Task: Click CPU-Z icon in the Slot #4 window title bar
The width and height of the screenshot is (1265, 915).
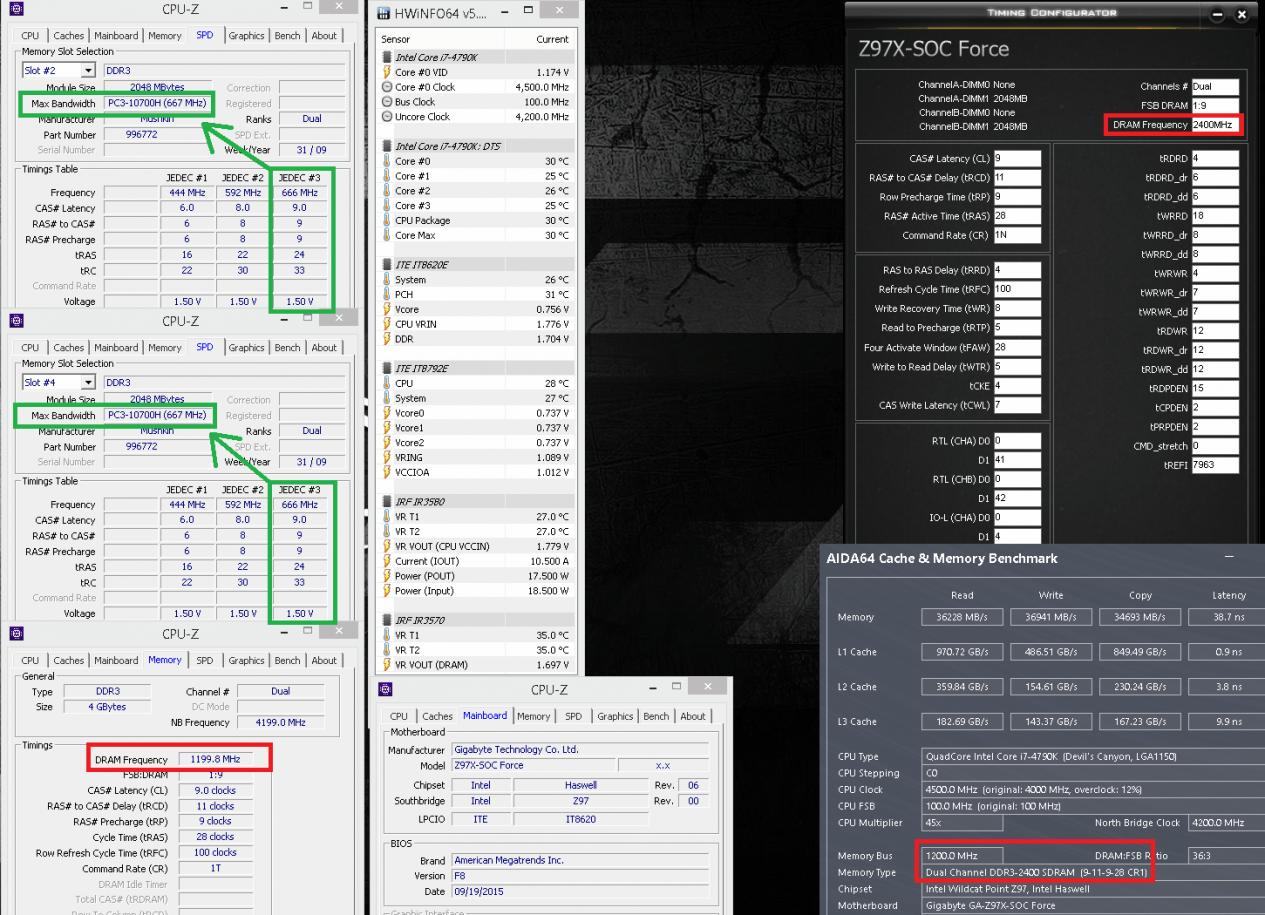Action: coord(16,321)
